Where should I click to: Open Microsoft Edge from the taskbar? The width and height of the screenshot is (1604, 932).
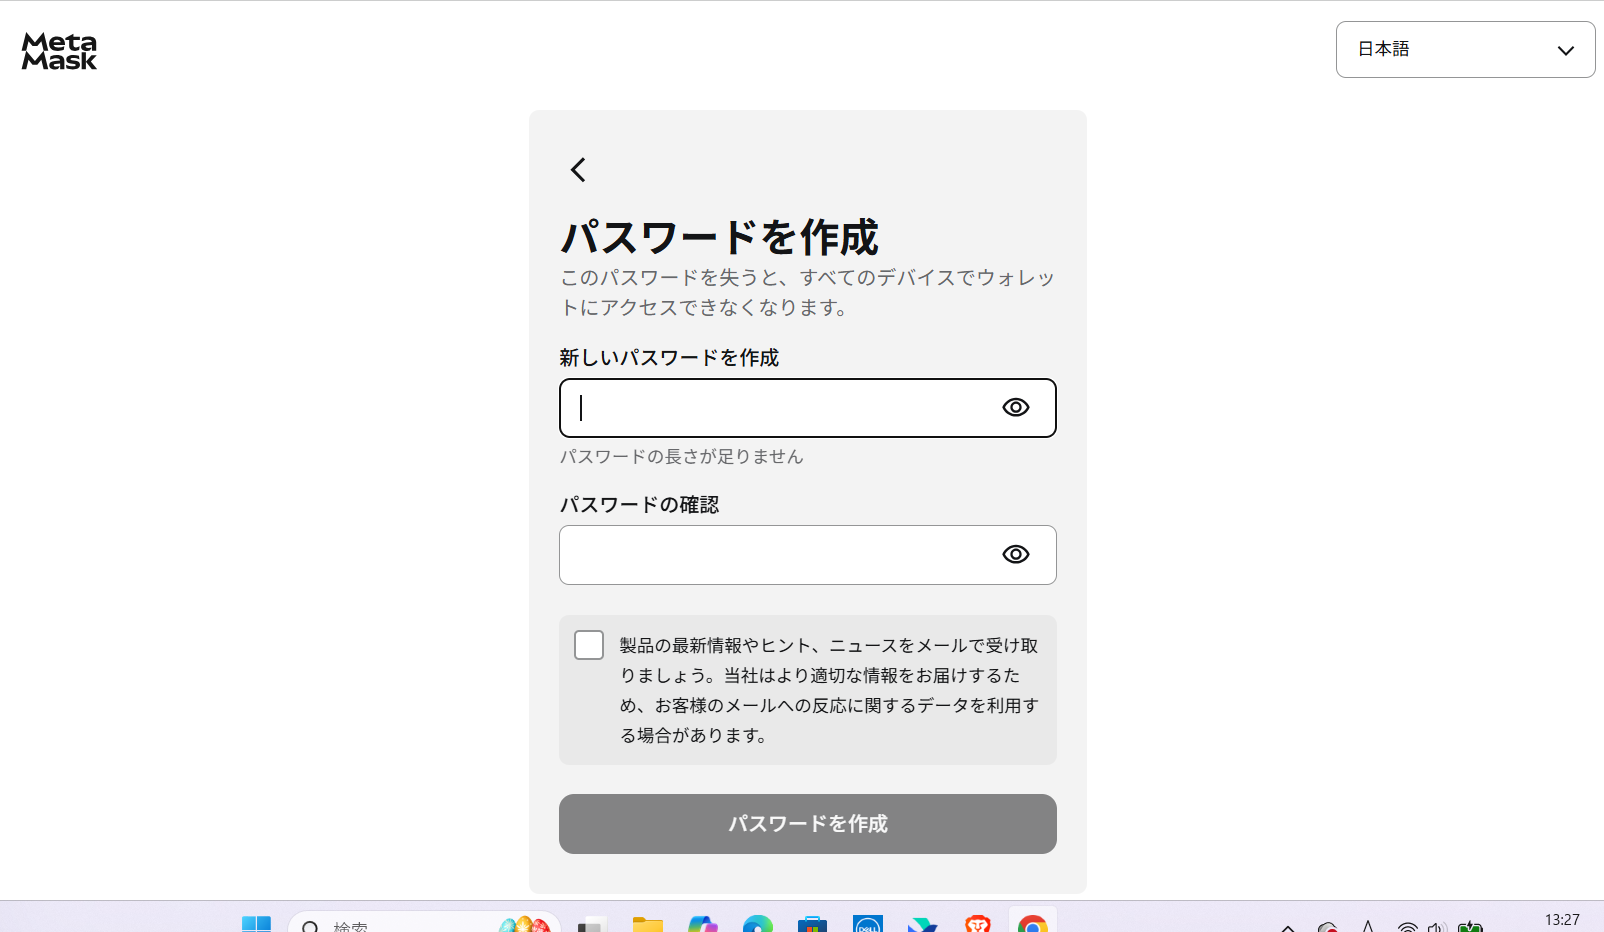[759, 925]
